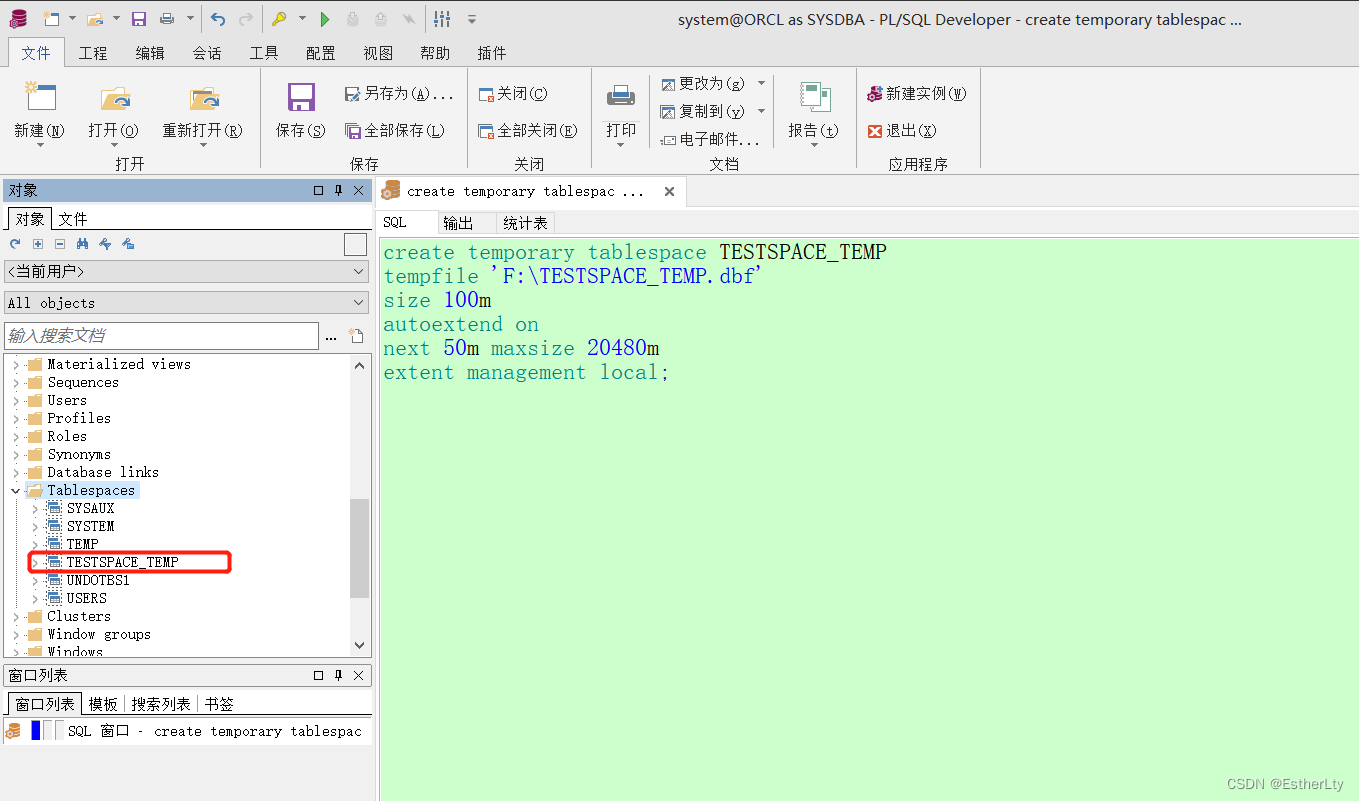Click the ribbon 报告 (Report) icon

tap(814, 97)
